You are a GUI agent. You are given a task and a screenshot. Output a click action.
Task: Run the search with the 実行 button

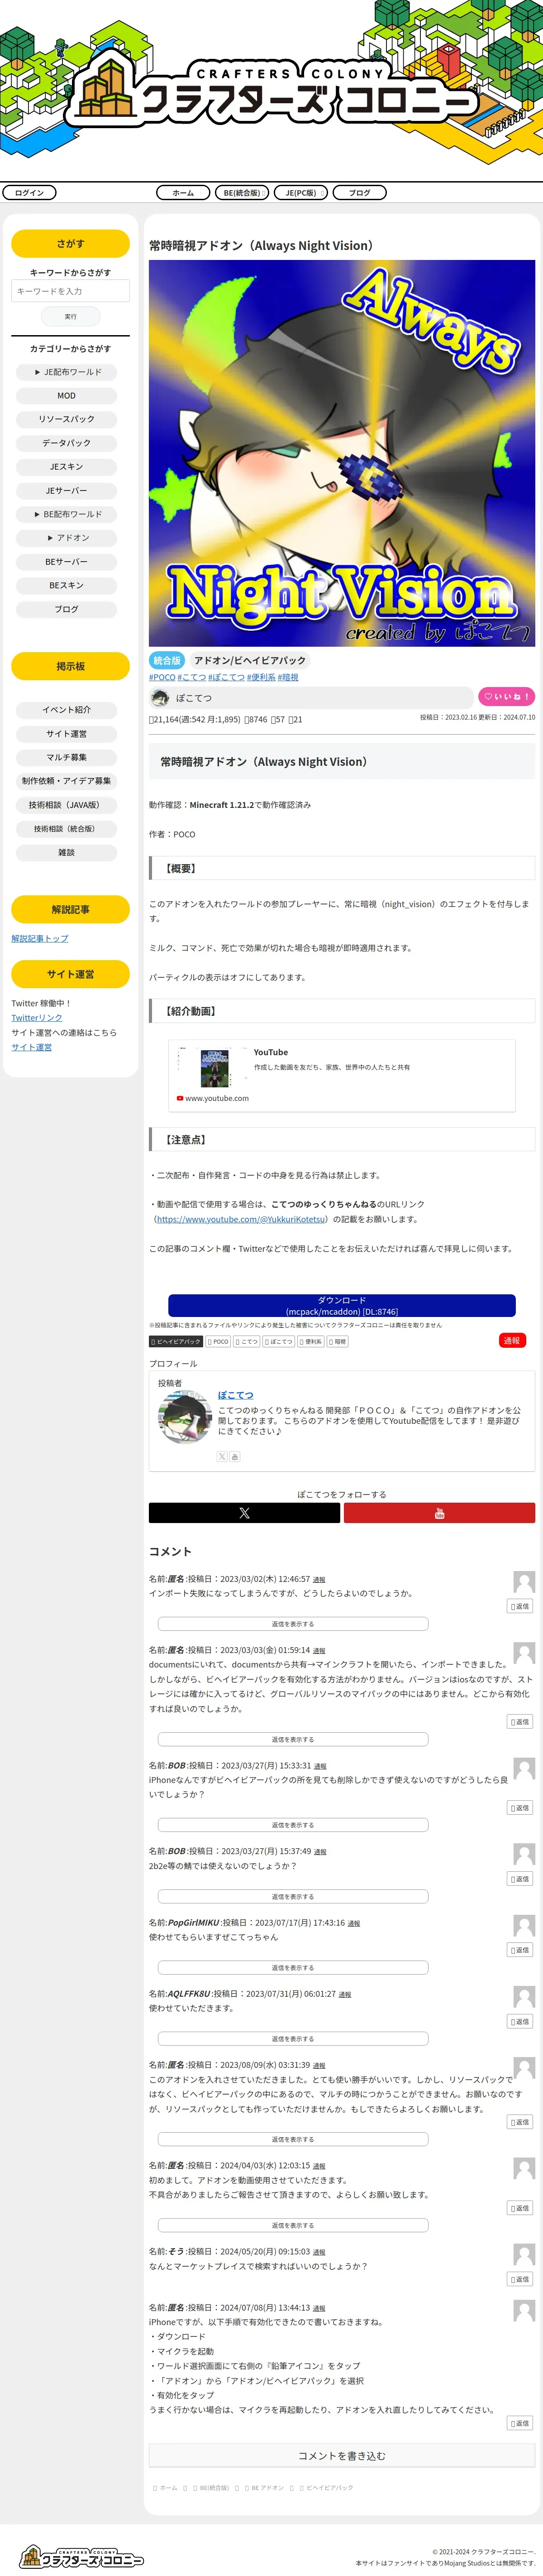70,316
